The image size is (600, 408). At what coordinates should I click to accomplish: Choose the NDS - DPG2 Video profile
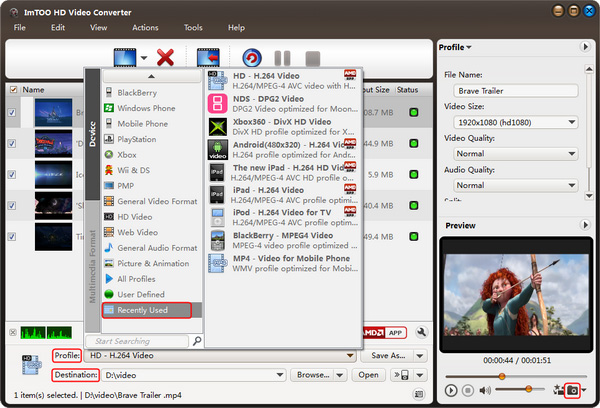pyautogui.click(x=283, y=104)
